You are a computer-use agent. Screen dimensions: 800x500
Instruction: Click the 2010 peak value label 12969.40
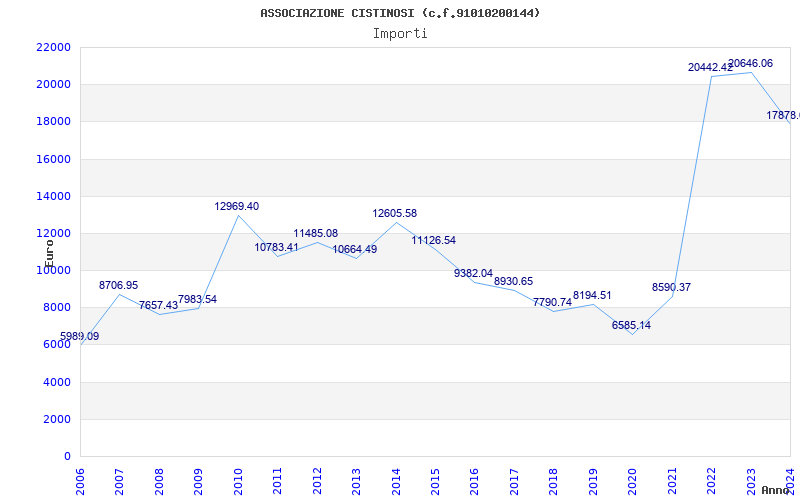coord(236,207)
